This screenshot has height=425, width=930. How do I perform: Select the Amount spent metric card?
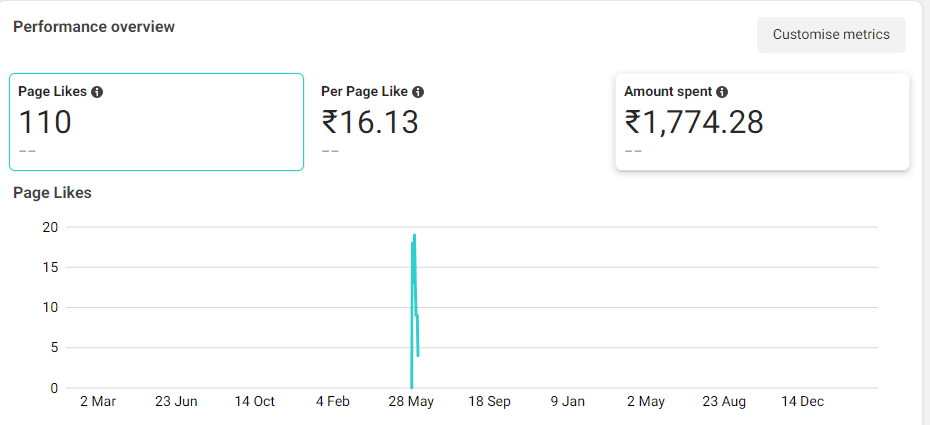point(762,122)
